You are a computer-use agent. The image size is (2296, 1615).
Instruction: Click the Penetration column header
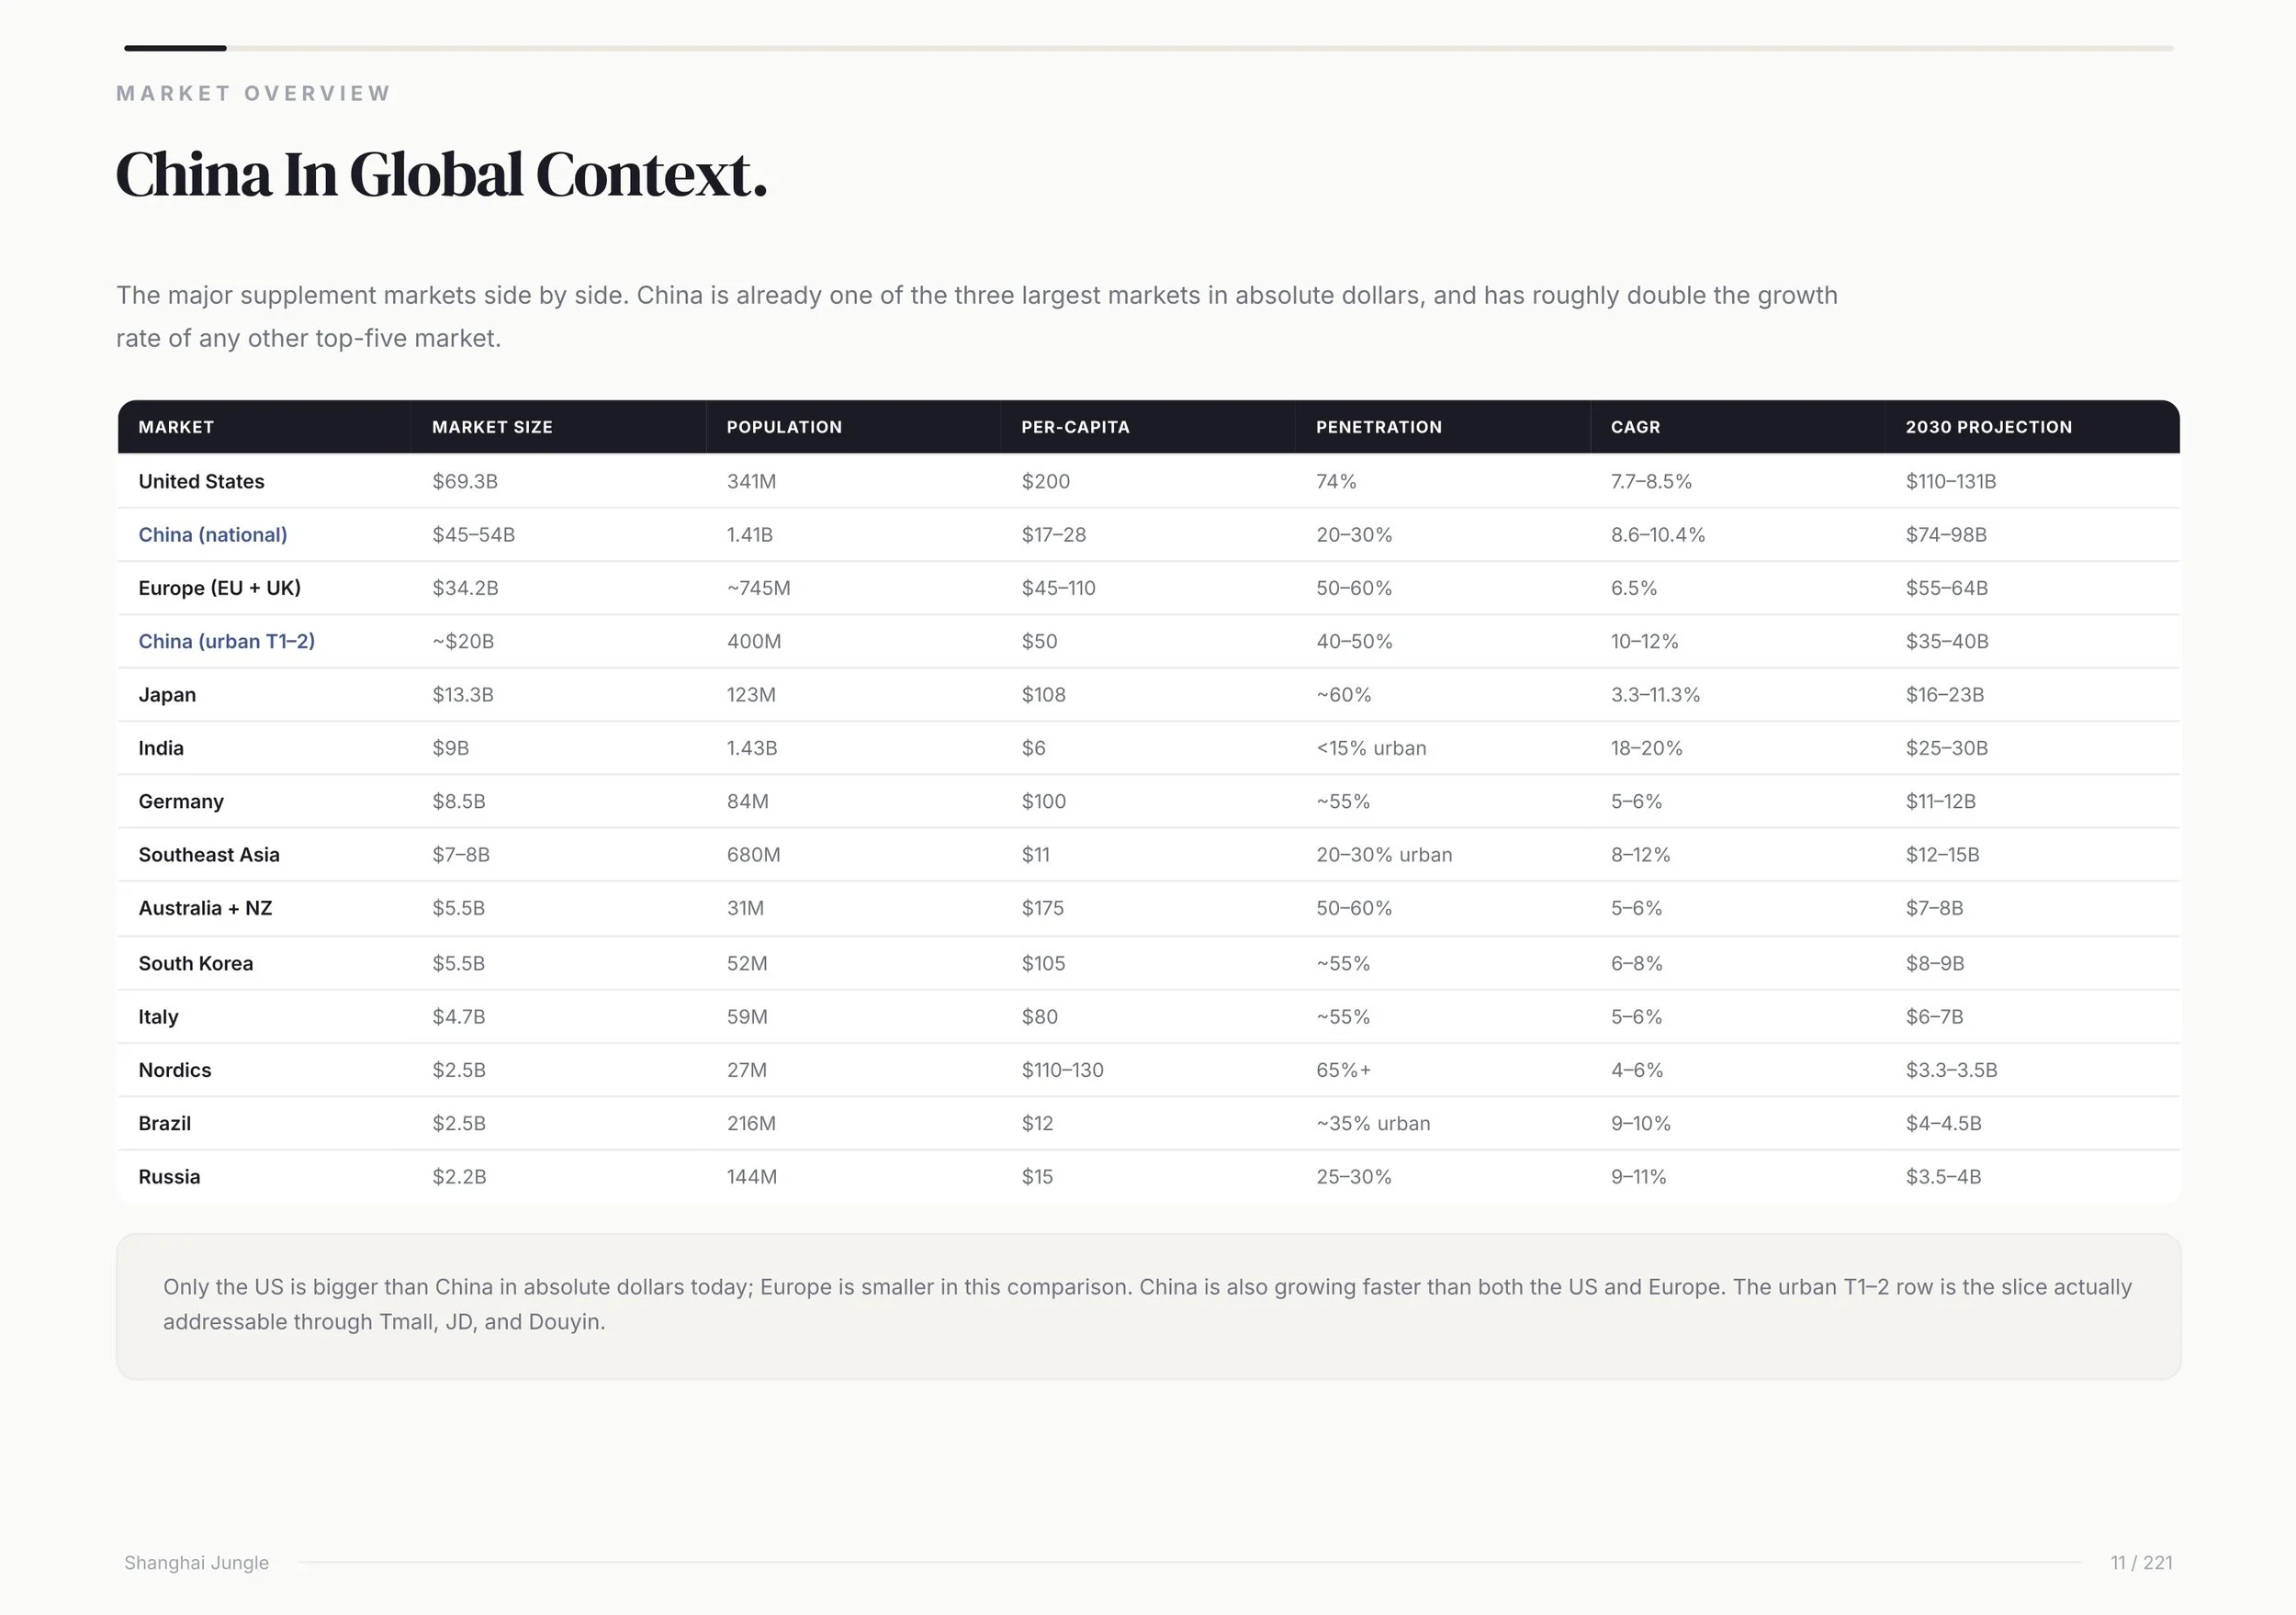click(x=1379, y=427)
